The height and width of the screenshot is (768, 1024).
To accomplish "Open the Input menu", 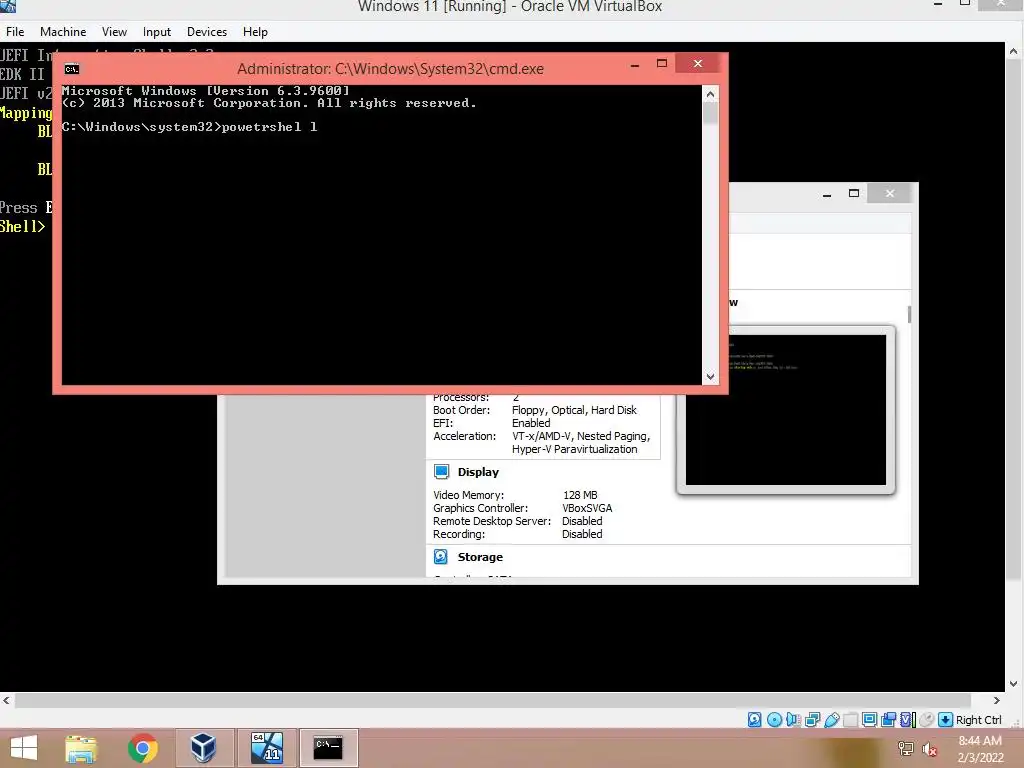I will pos(157,31).
